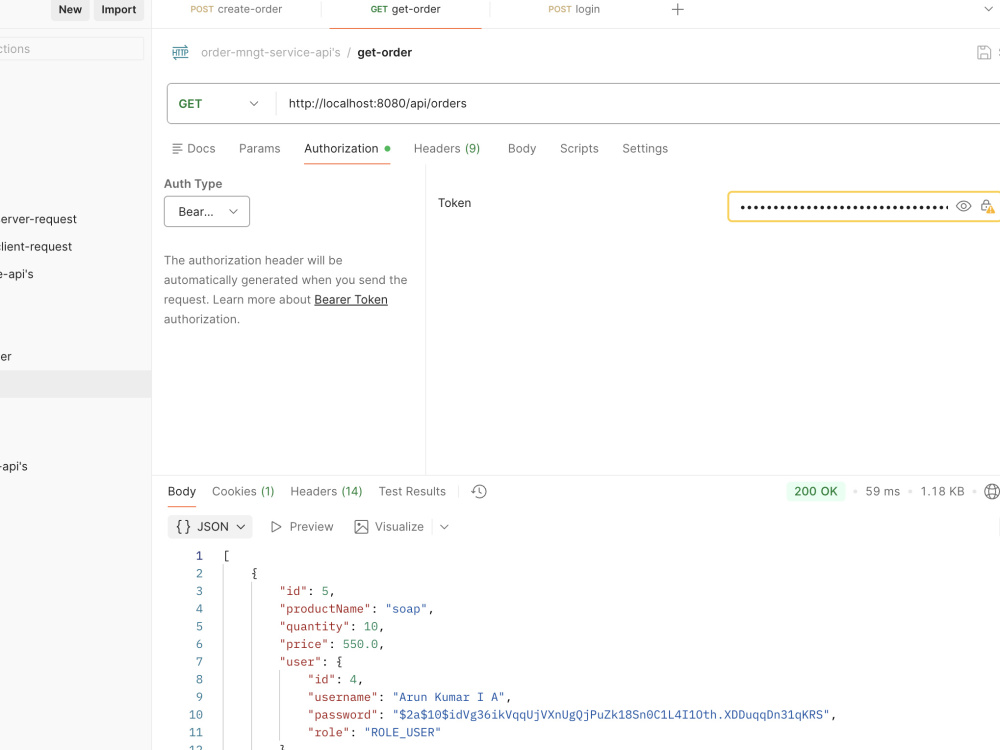This screenshot has width=1000, height=750.
Task: Open the request Headers (9) tab
Action: point(446,149)
